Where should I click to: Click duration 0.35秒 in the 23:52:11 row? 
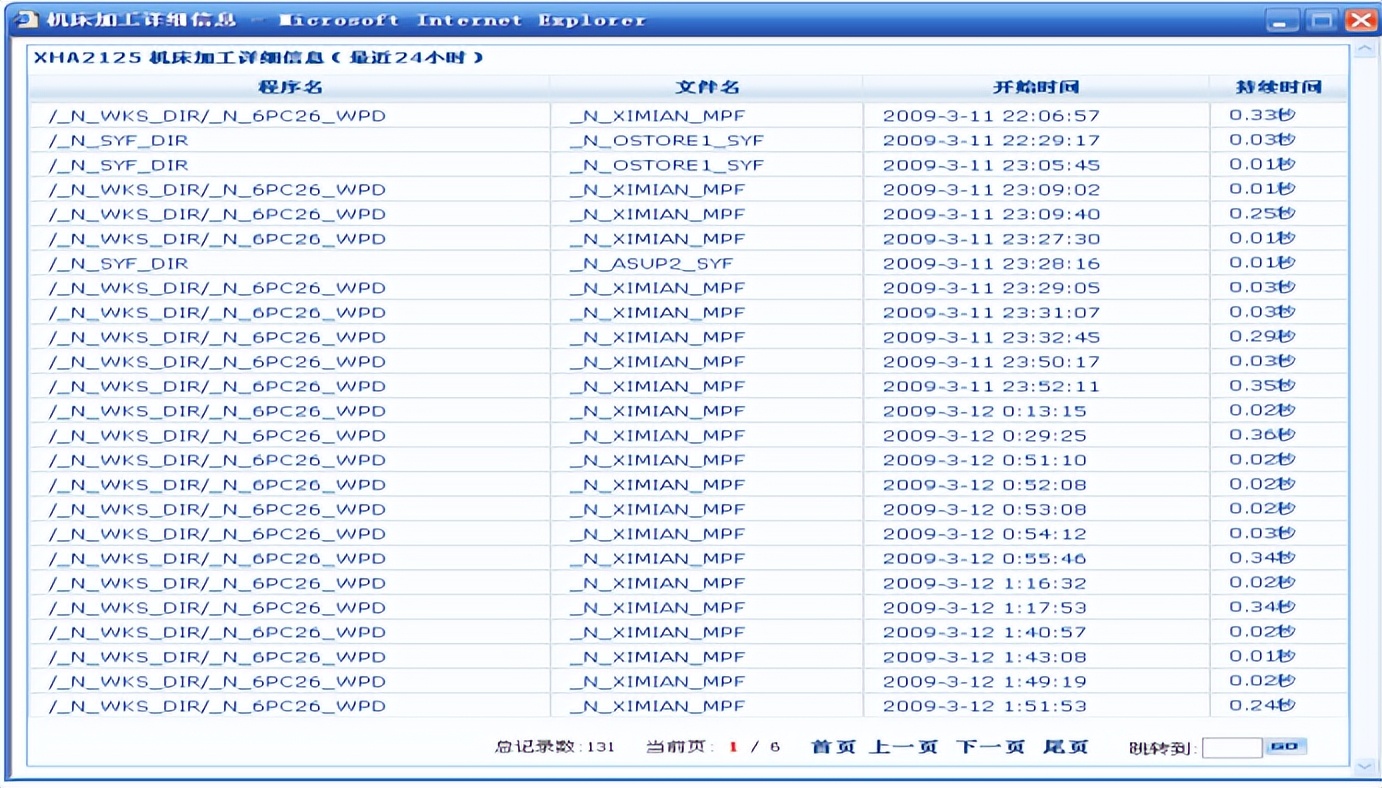click(1262, 387)
